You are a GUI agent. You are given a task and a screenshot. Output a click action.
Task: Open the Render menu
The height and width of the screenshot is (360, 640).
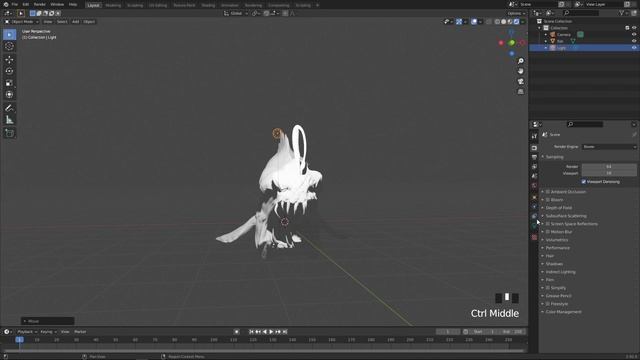[x=40, y=4]
